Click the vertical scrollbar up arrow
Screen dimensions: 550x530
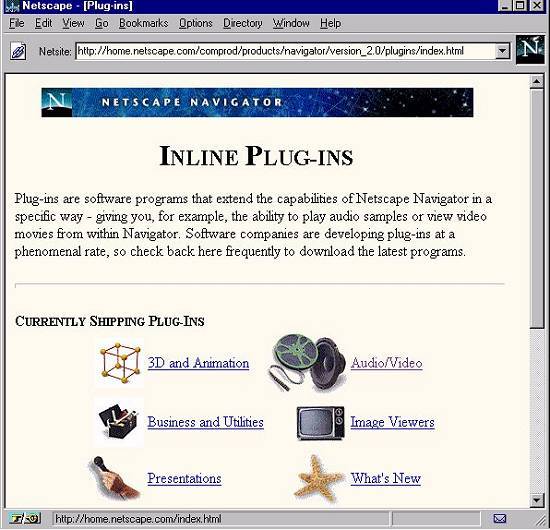click(537, 82)
